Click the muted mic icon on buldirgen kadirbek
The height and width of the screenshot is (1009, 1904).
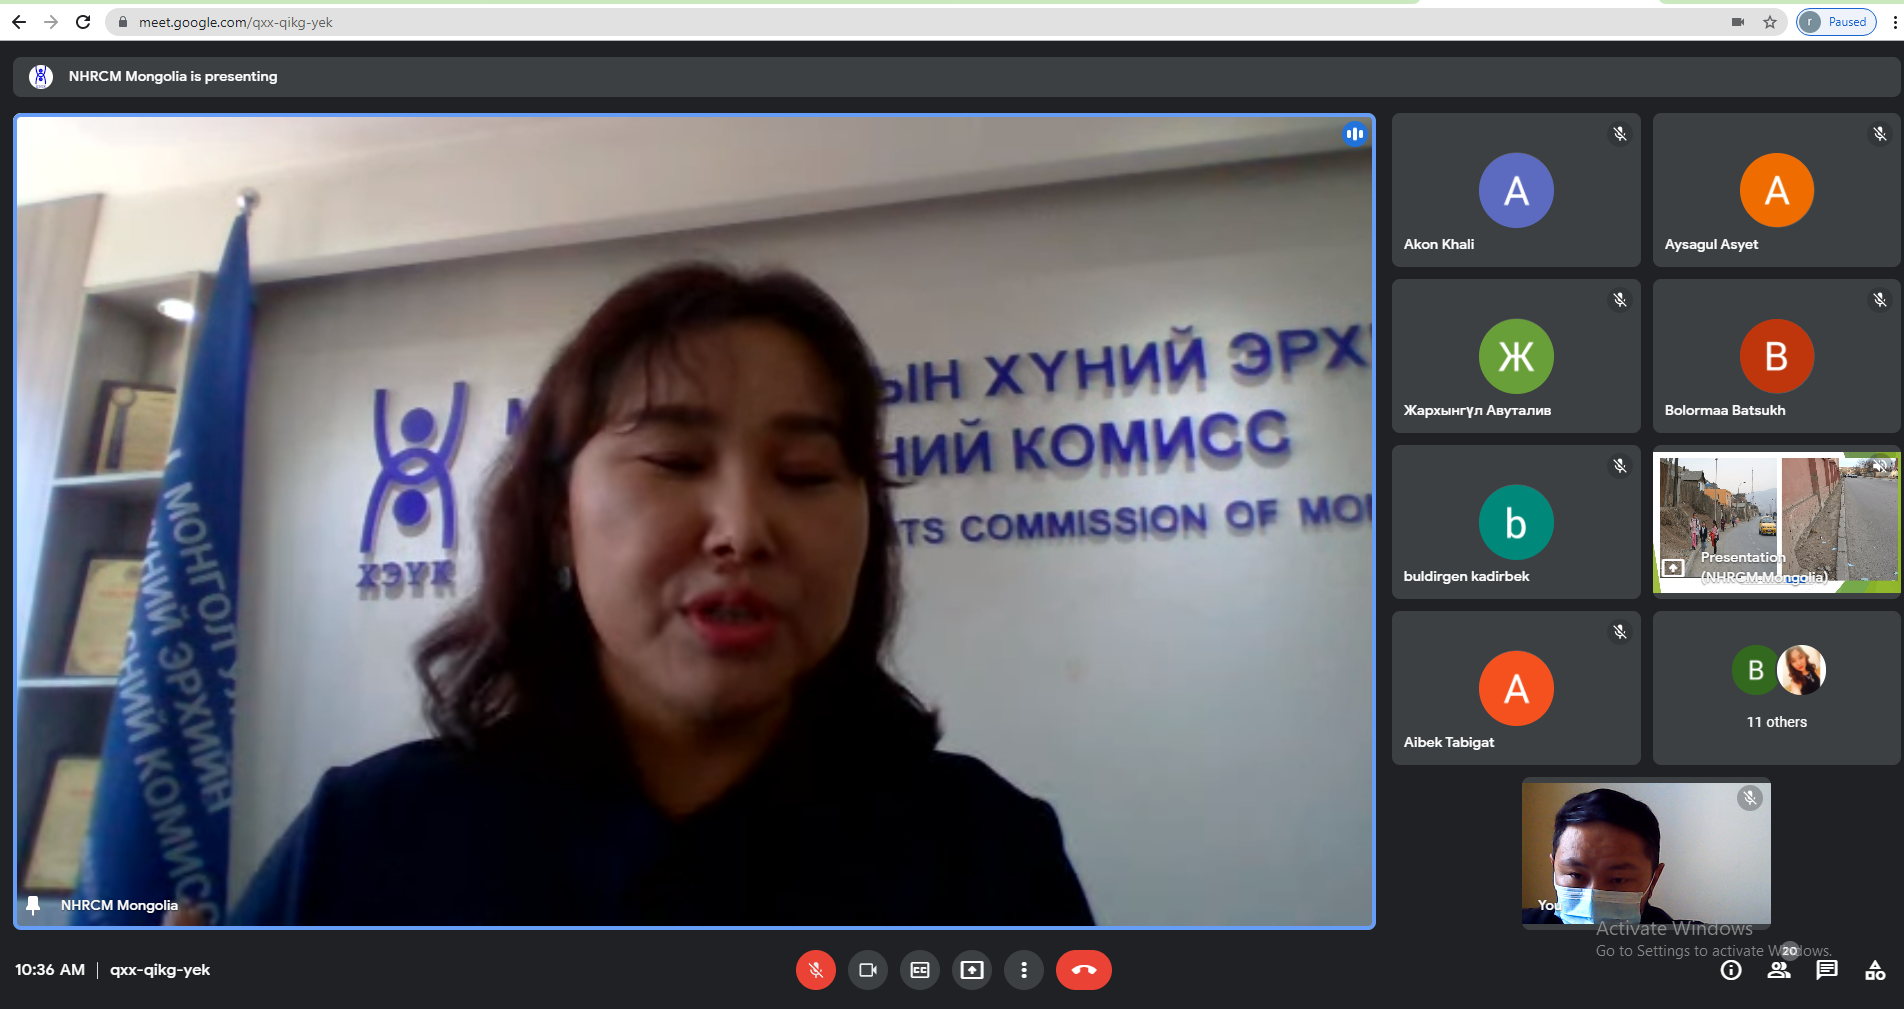[x=1620, y=466]
